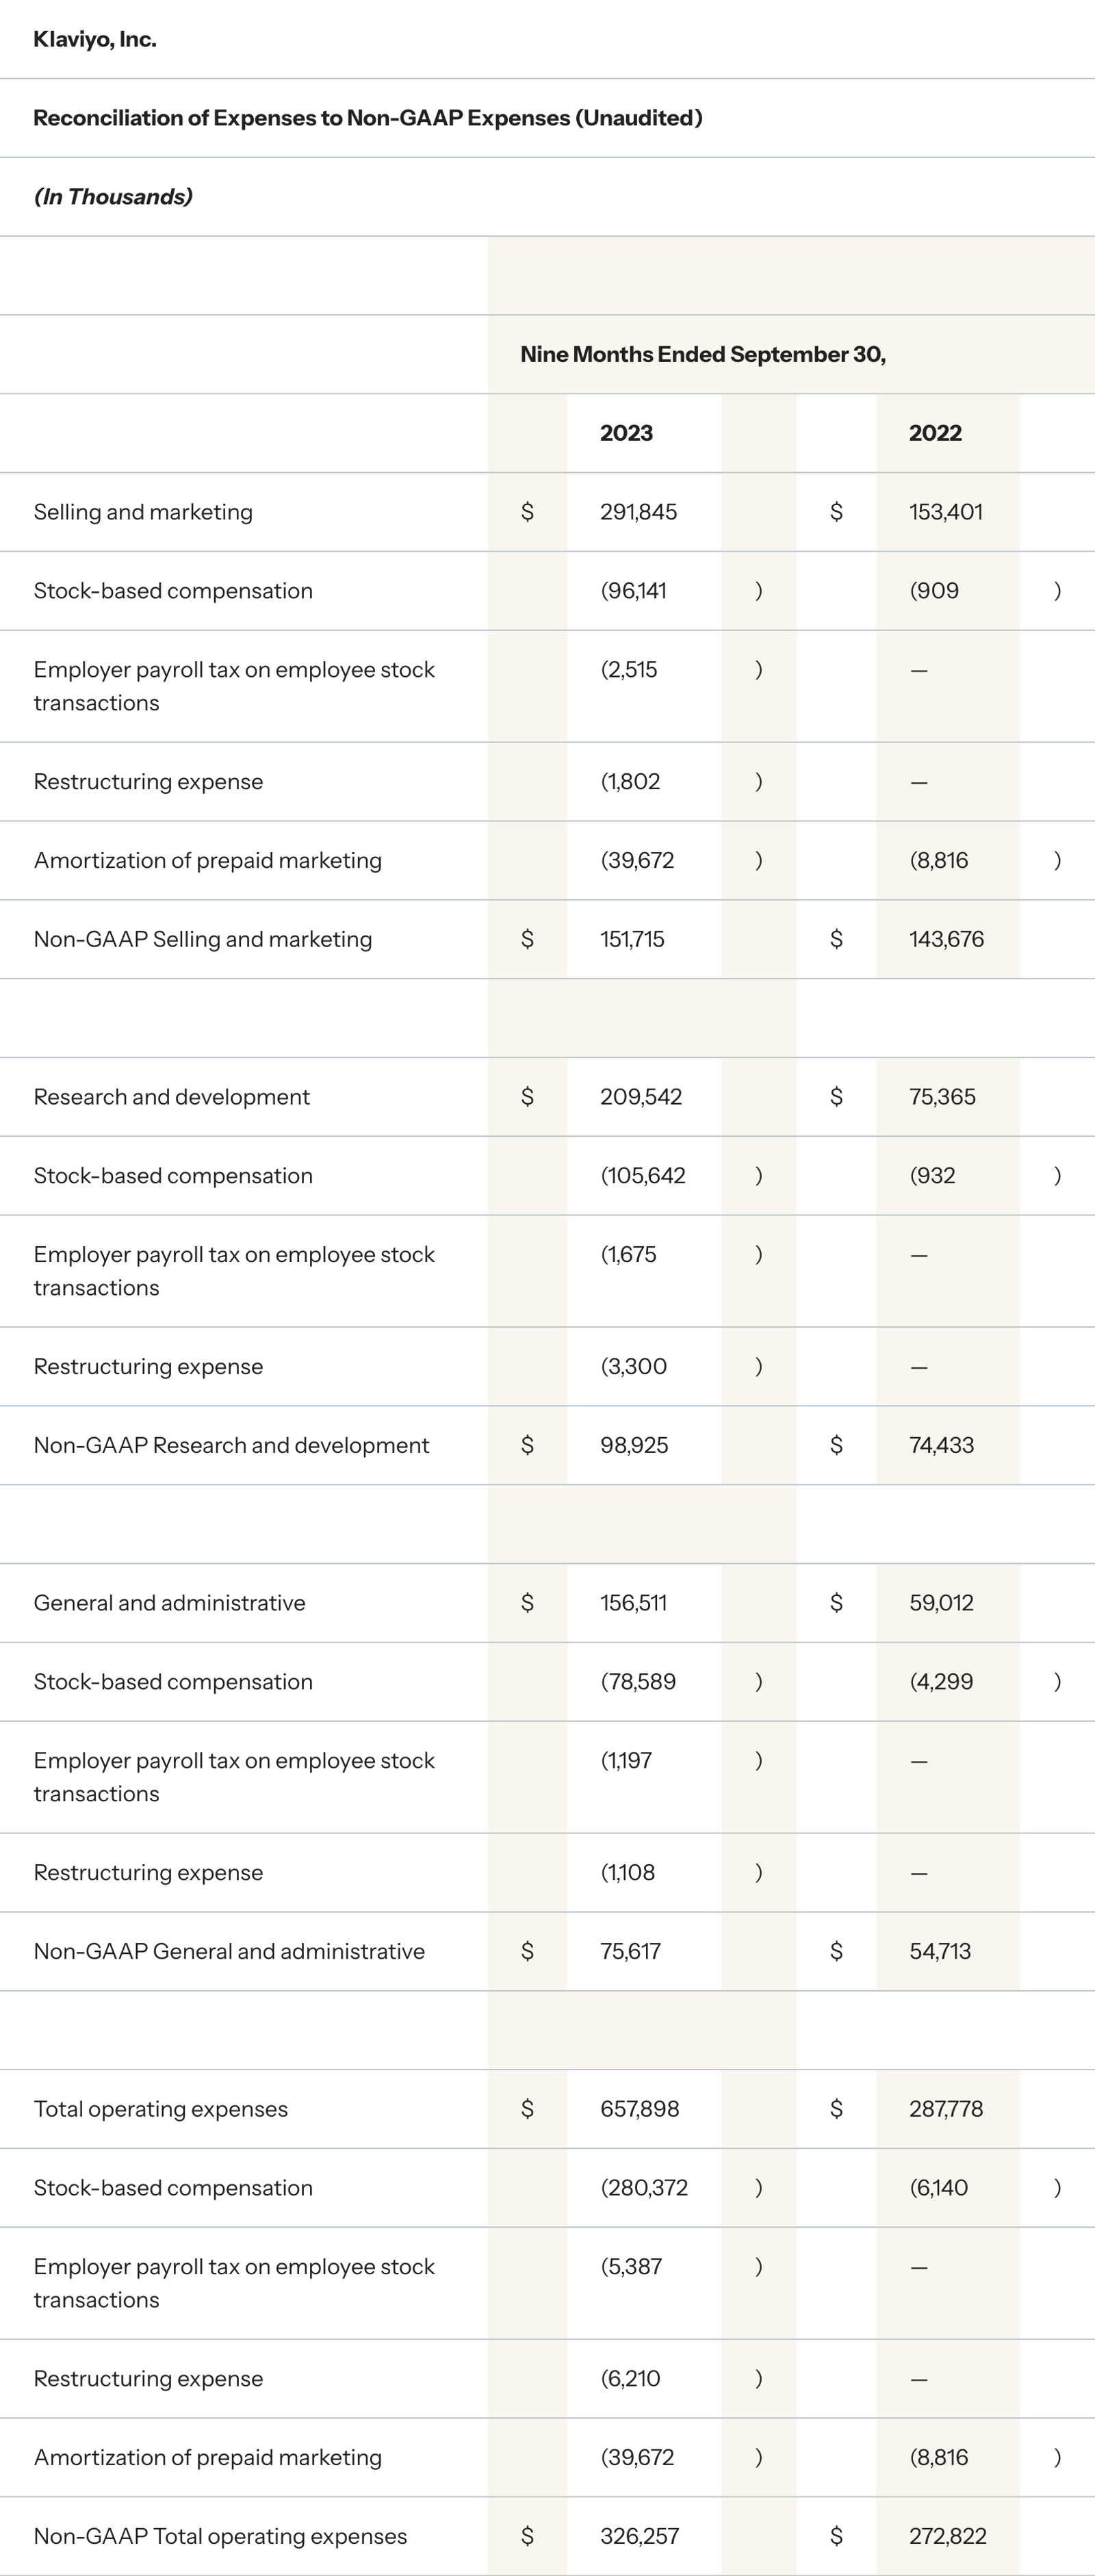Select the 'Klaviyo, Inc.' heading text
Viewport: 1095px width, 2576px height.
[95, 39]
